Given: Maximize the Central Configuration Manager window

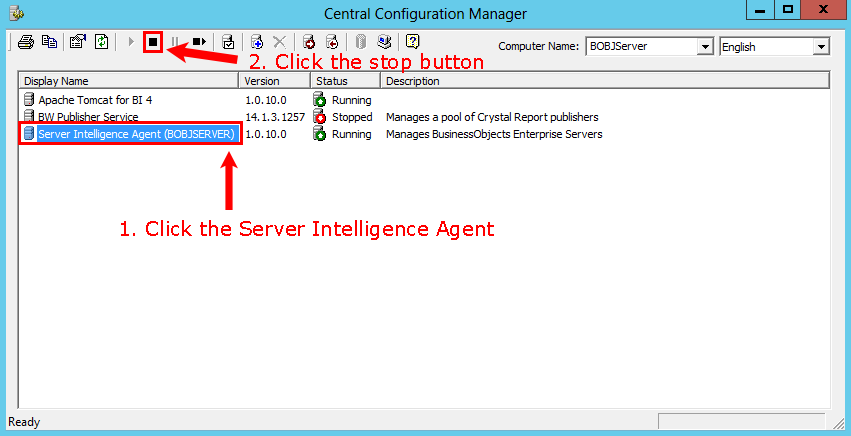Looking at the screenshot, I should pos(788,10).
